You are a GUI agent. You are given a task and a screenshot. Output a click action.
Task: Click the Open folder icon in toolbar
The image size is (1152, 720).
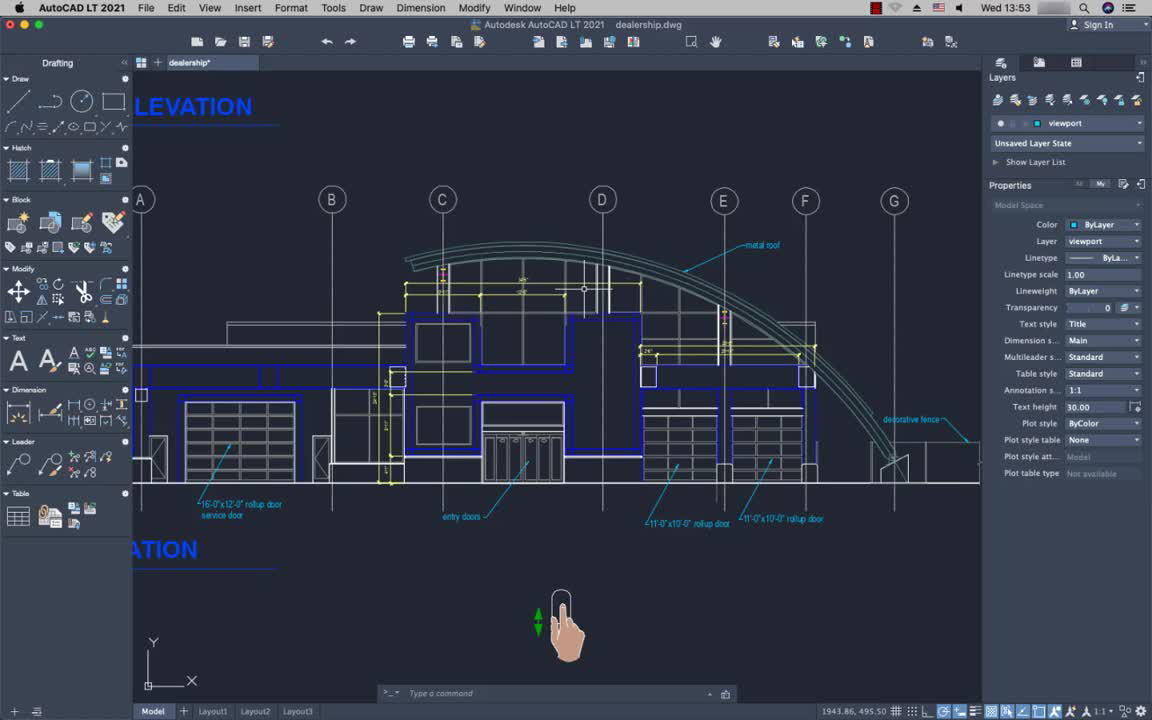(220, 42)
